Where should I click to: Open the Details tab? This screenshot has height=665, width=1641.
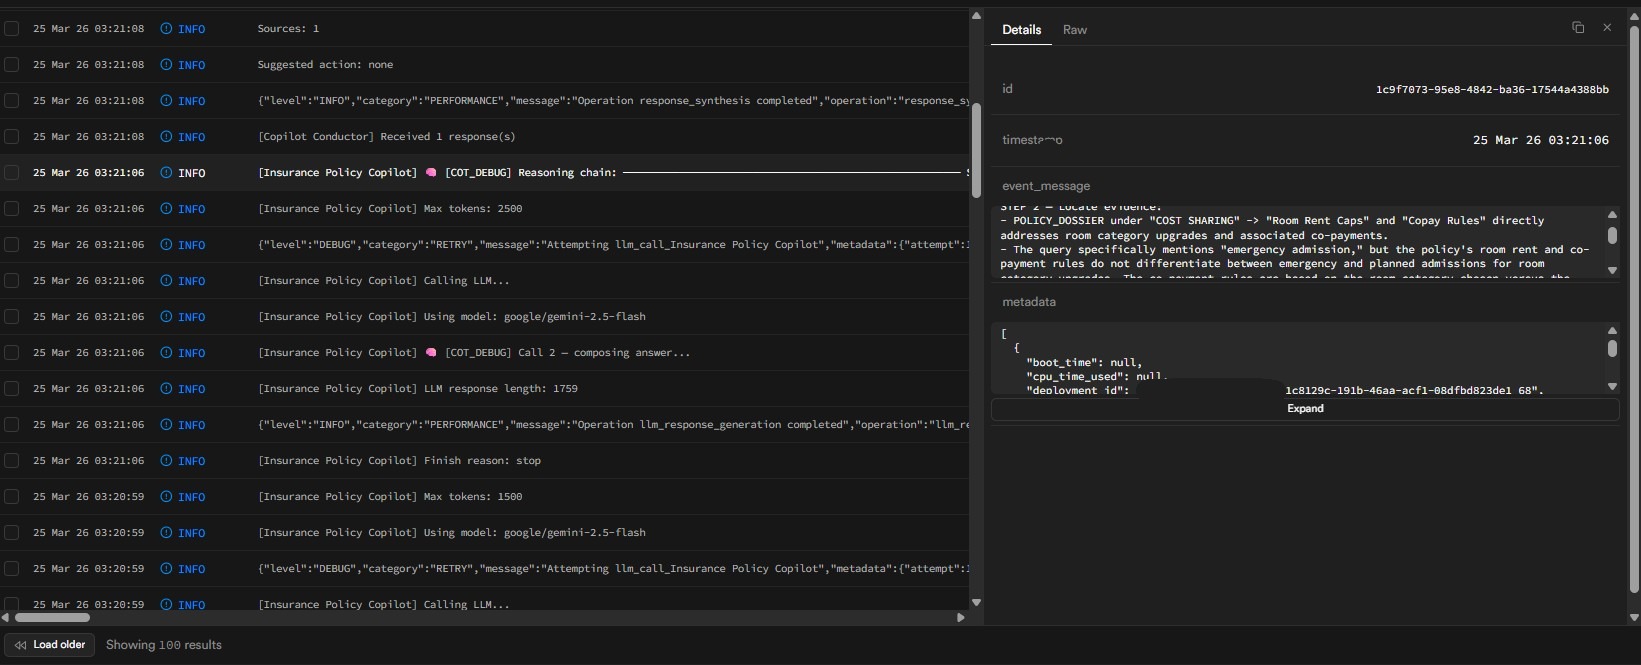(1021, 30)
